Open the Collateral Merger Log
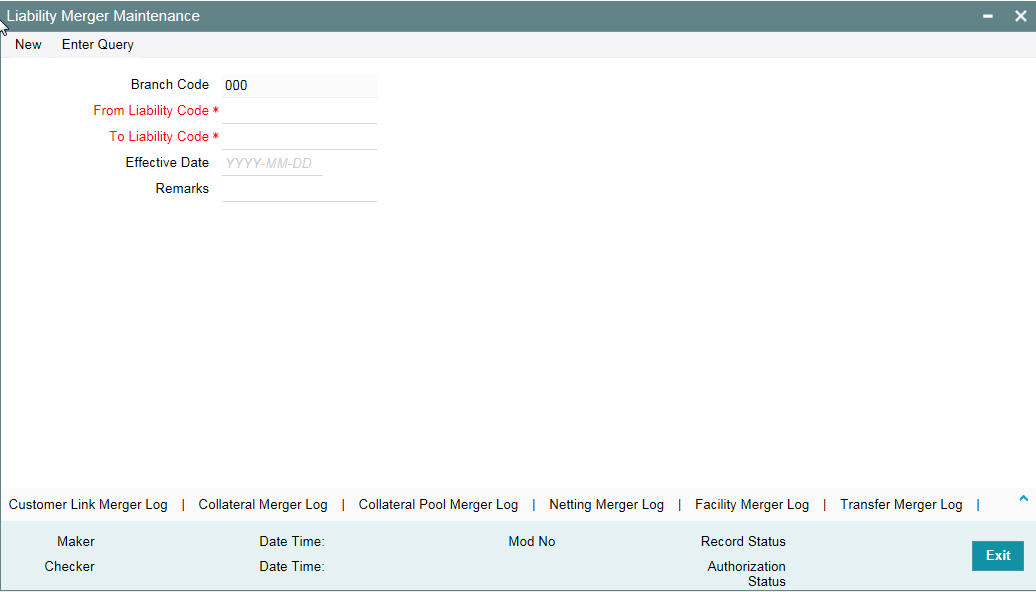 click(x=263, y=505)
